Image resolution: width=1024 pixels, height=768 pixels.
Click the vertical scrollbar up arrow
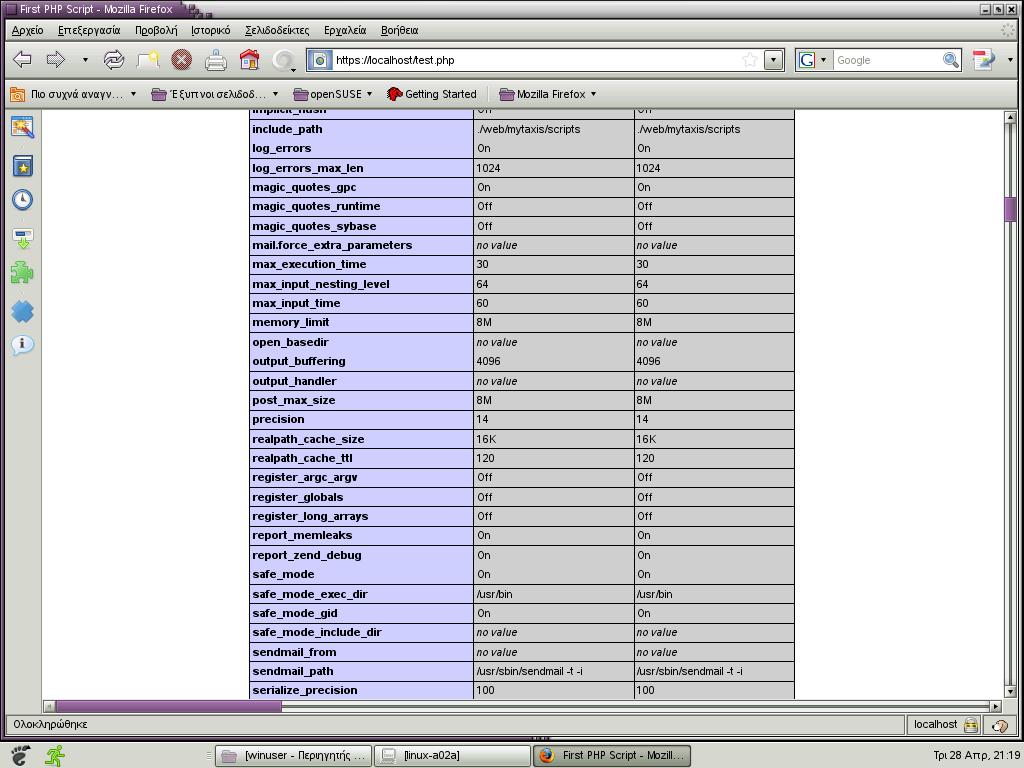coord(1010,118)
